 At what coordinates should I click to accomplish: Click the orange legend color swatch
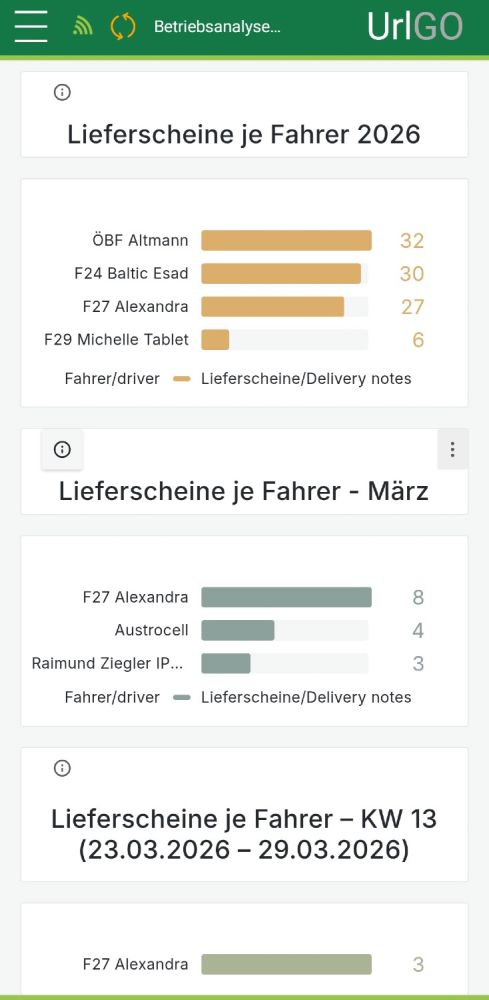(x=182, y=379)
